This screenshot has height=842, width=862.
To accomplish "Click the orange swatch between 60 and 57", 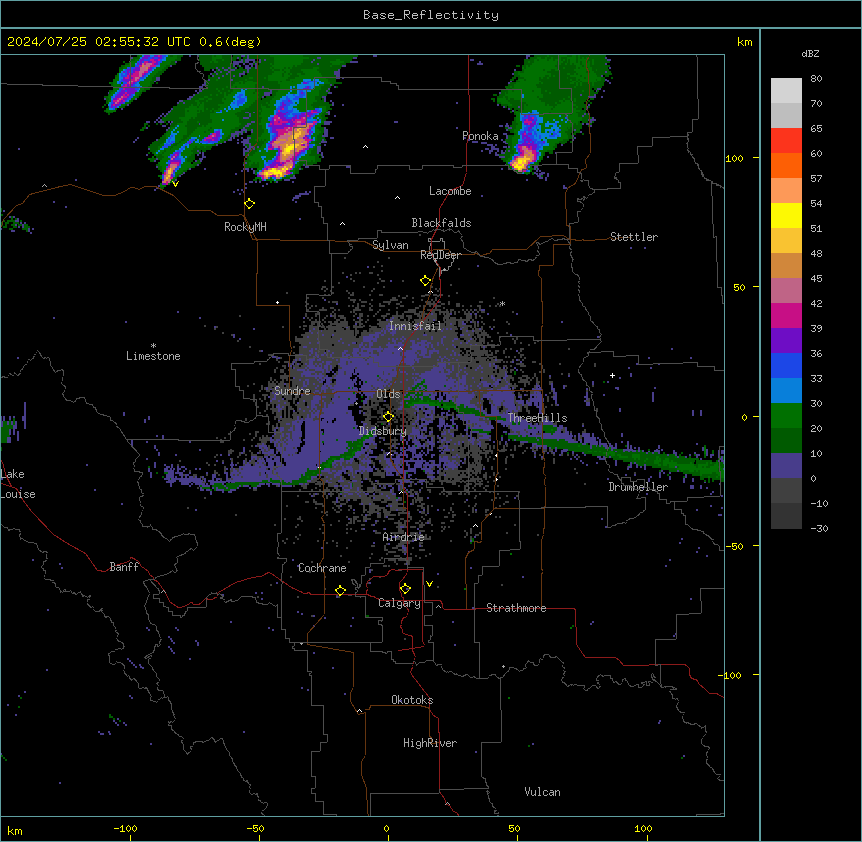I will pos(786,165).
